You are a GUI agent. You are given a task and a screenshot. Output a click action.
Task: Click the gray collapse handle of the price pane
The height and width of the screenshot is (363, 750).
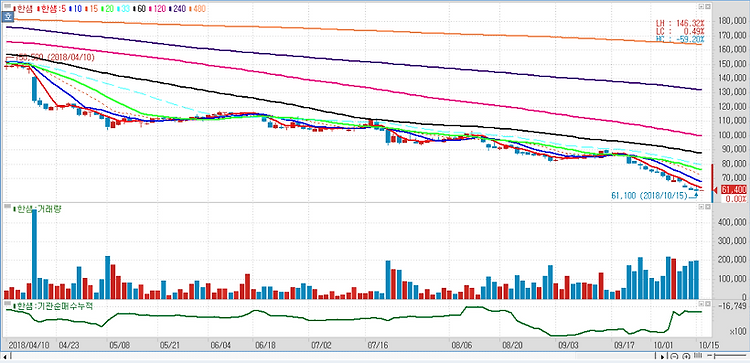pos(7,6)
